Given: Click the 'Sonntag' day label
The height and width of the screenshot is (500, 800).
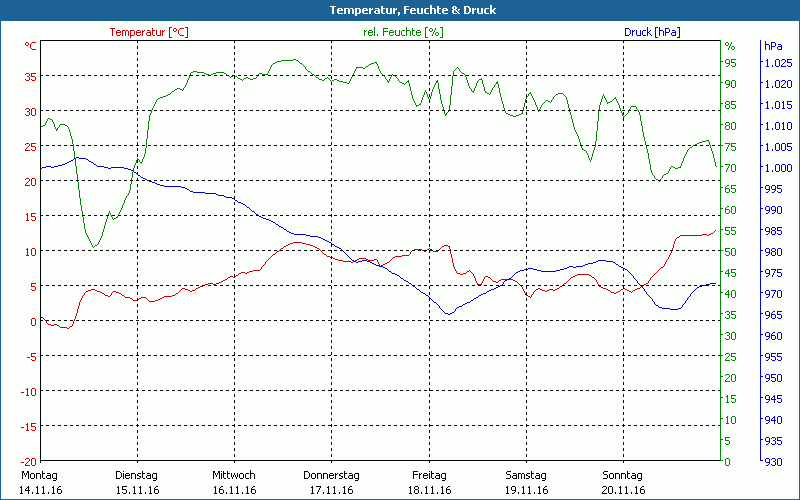Looking at the screenshot, I should [622, 476].
